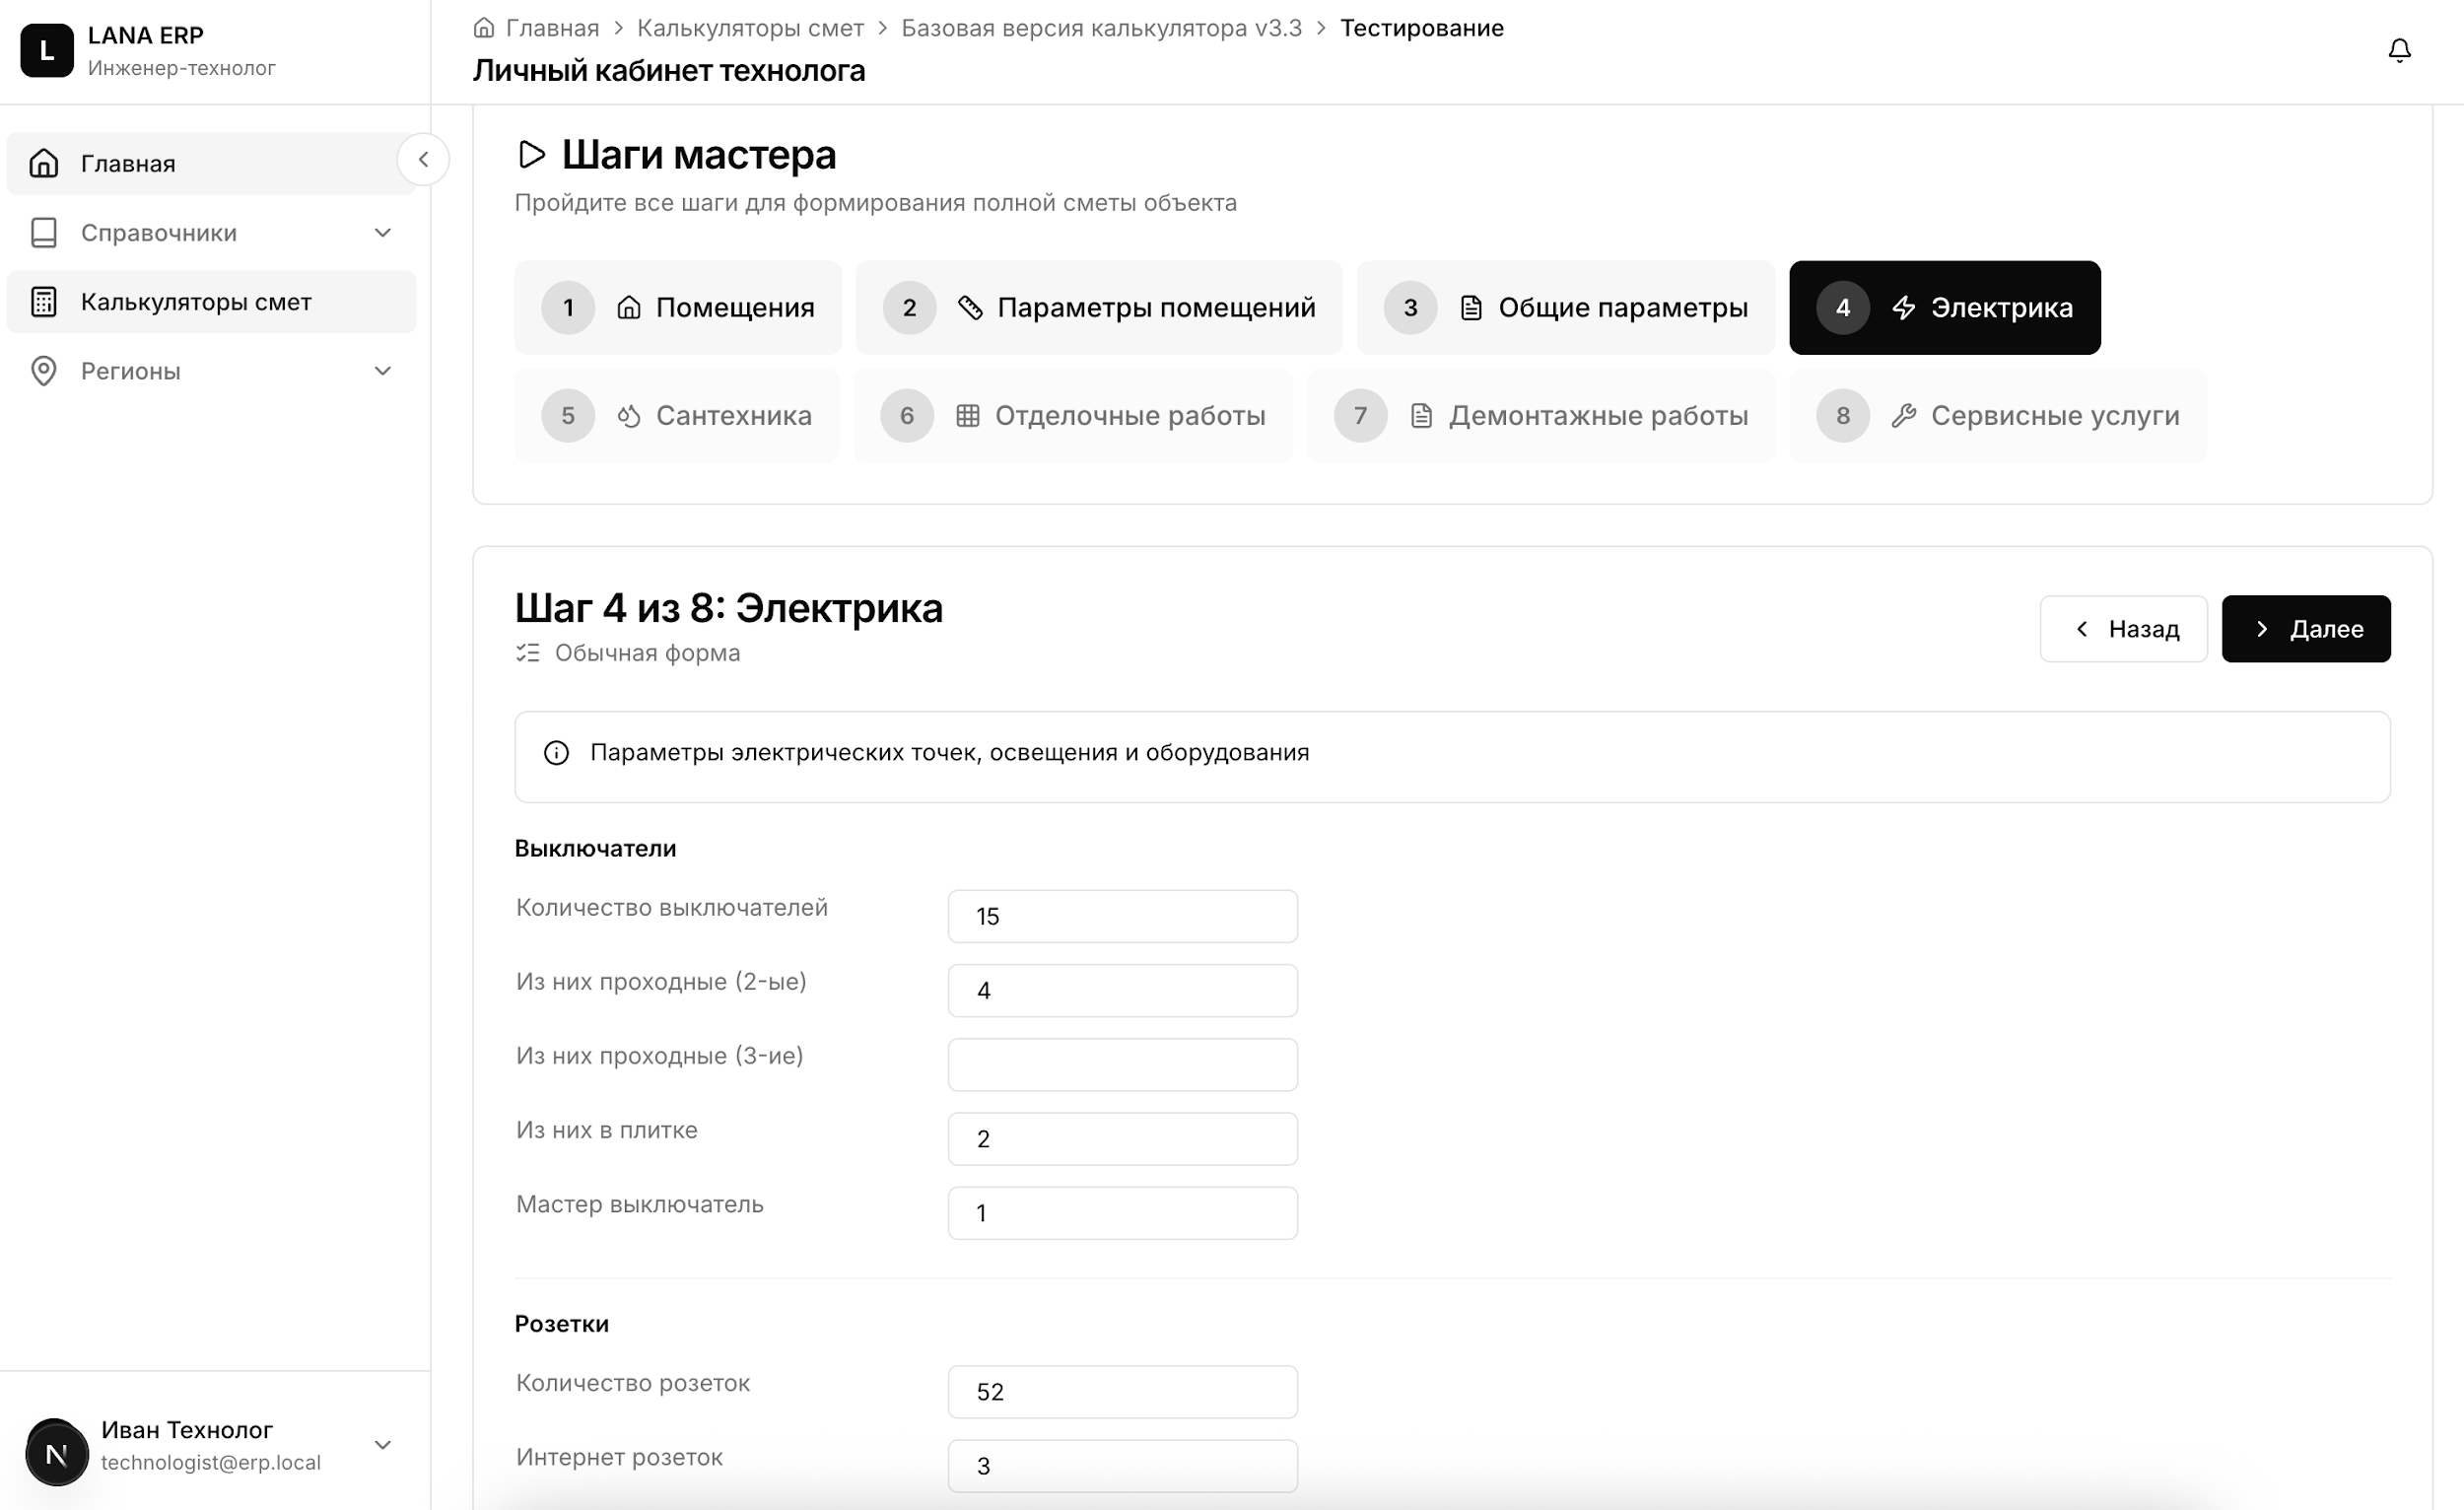Go to step Сантехника

coord(677,416)
